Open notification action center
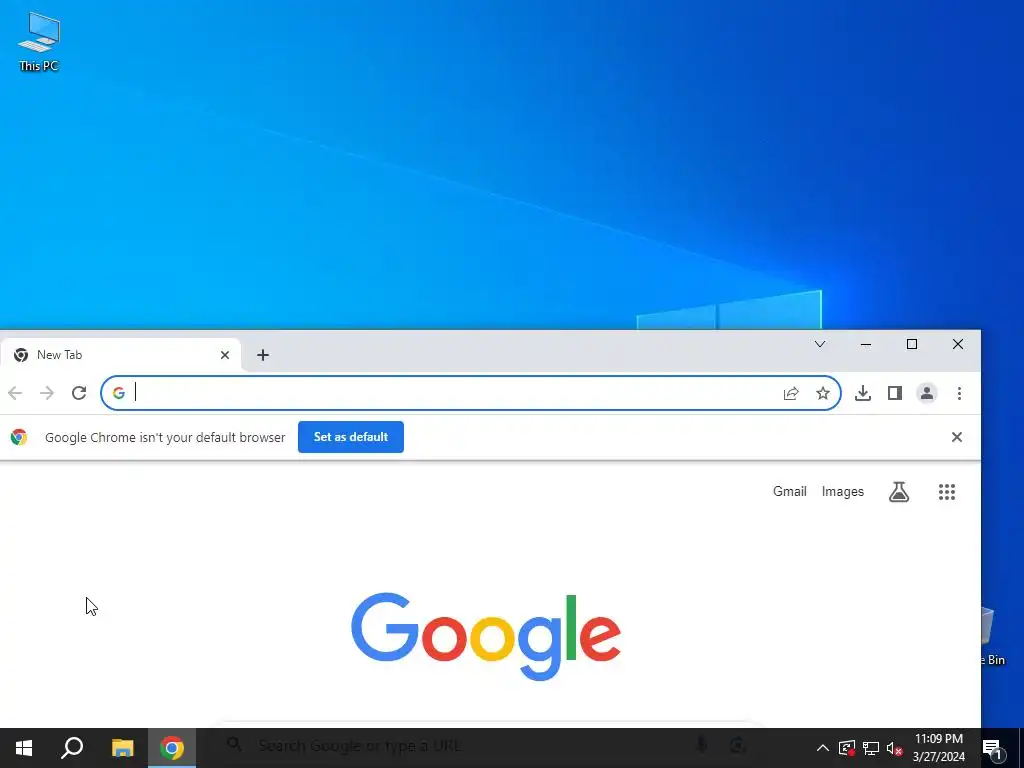1024x768 pixels. (x=993, y=748)
